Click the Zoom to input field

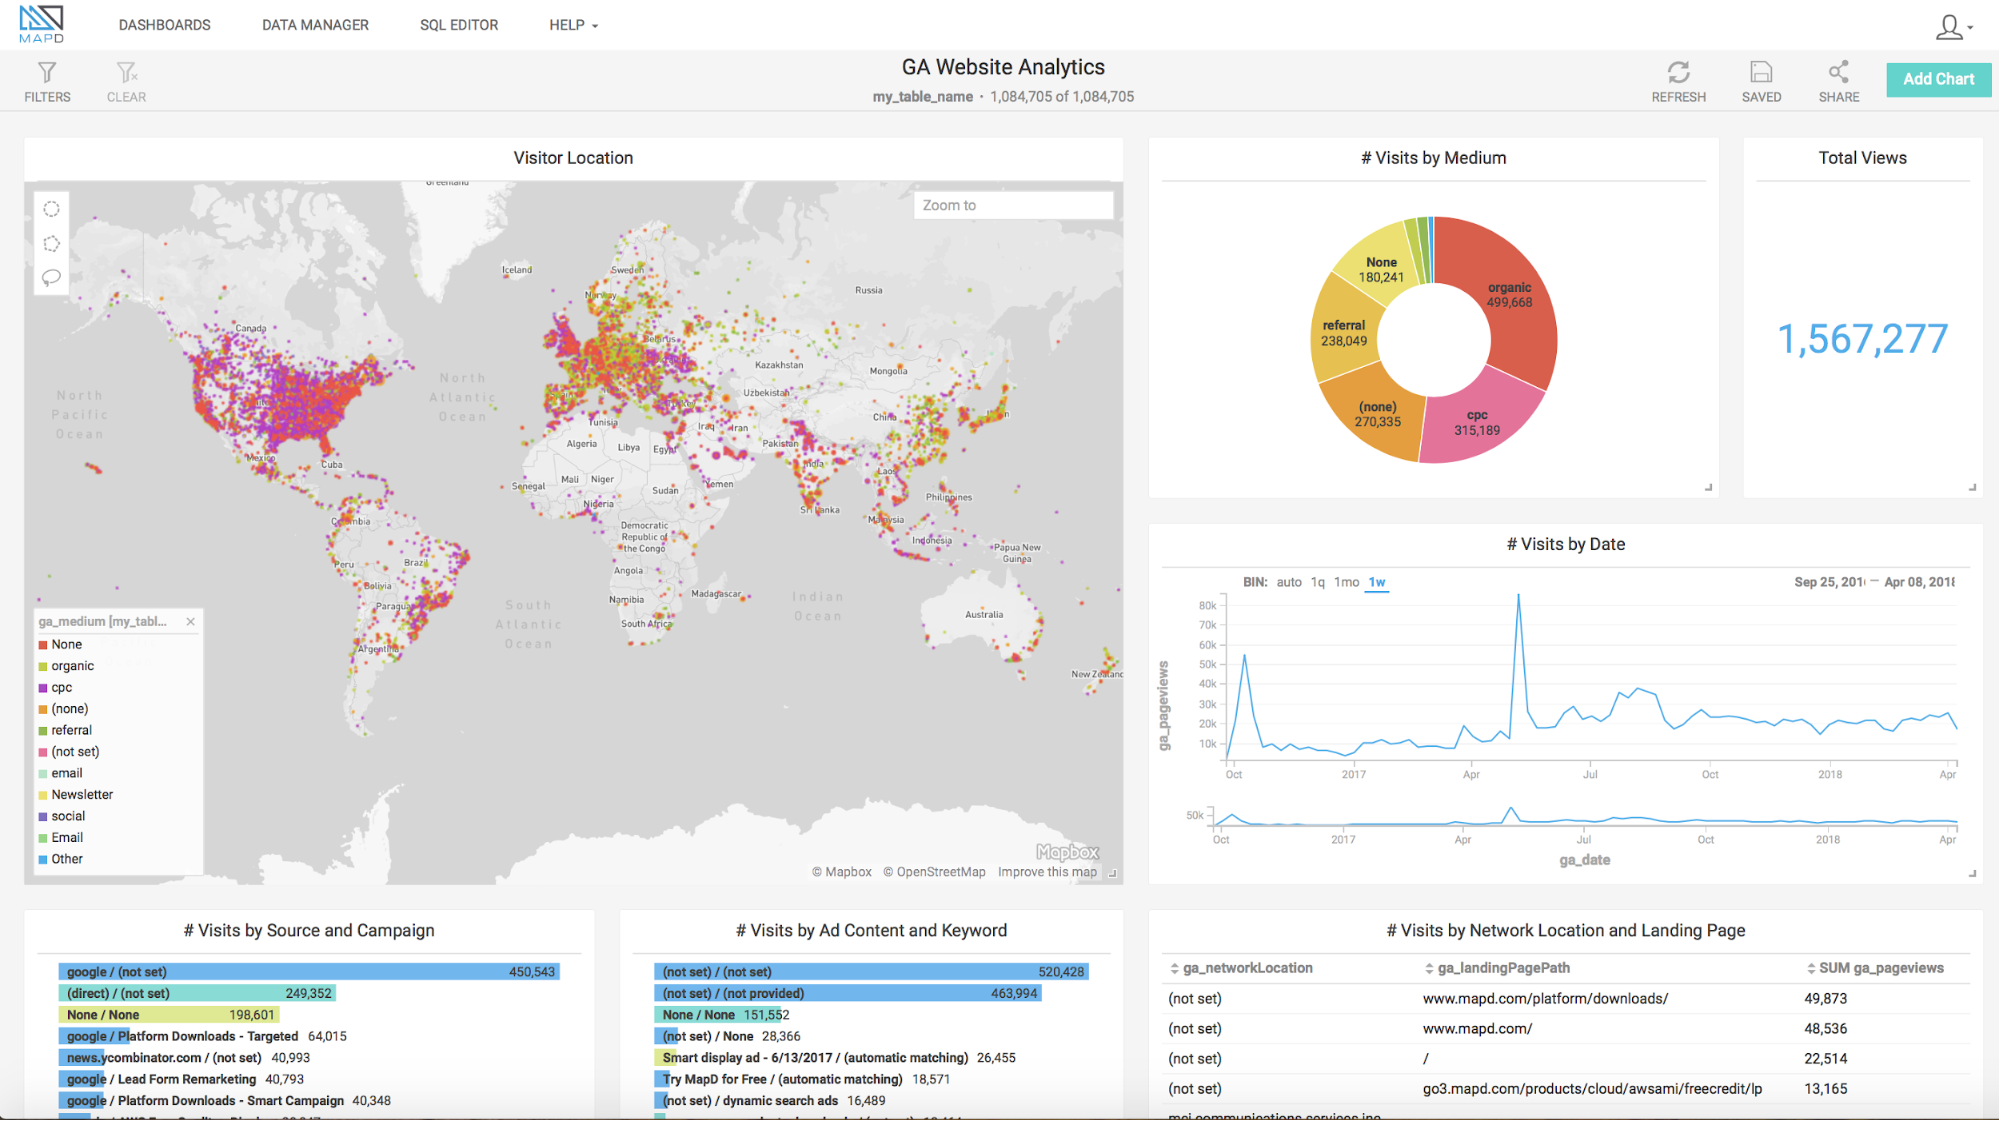[x=1012, y=205]
